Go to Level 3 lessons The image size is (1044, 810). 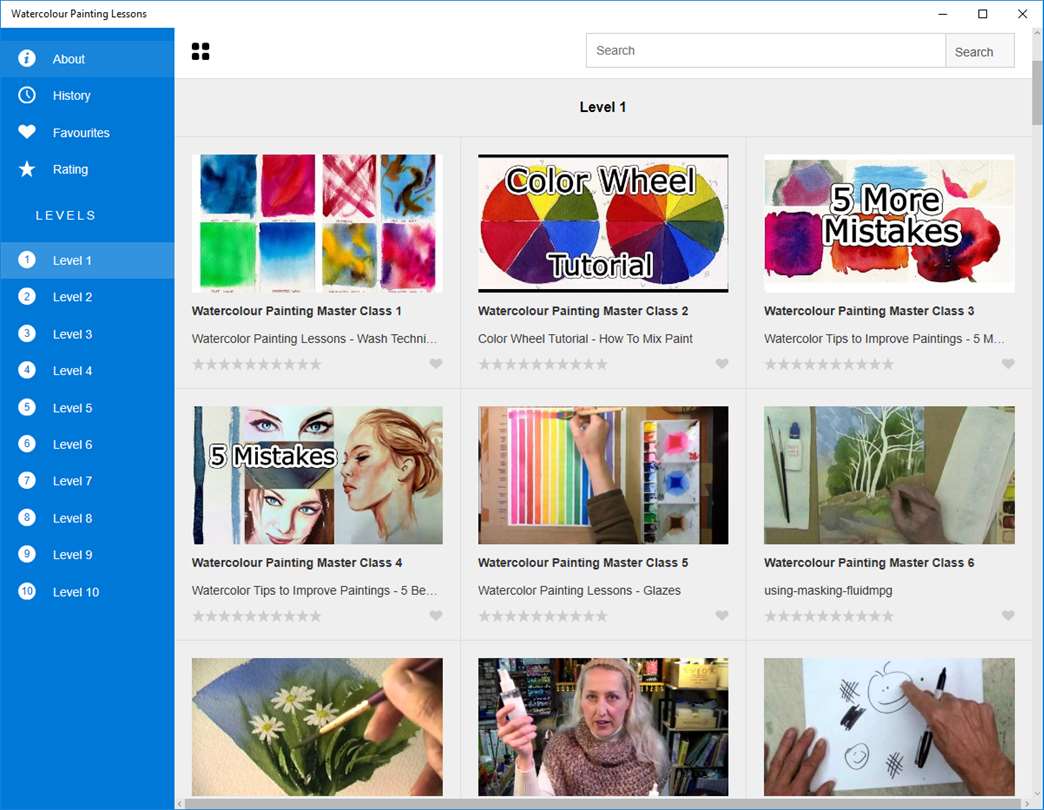pos(87,334)
